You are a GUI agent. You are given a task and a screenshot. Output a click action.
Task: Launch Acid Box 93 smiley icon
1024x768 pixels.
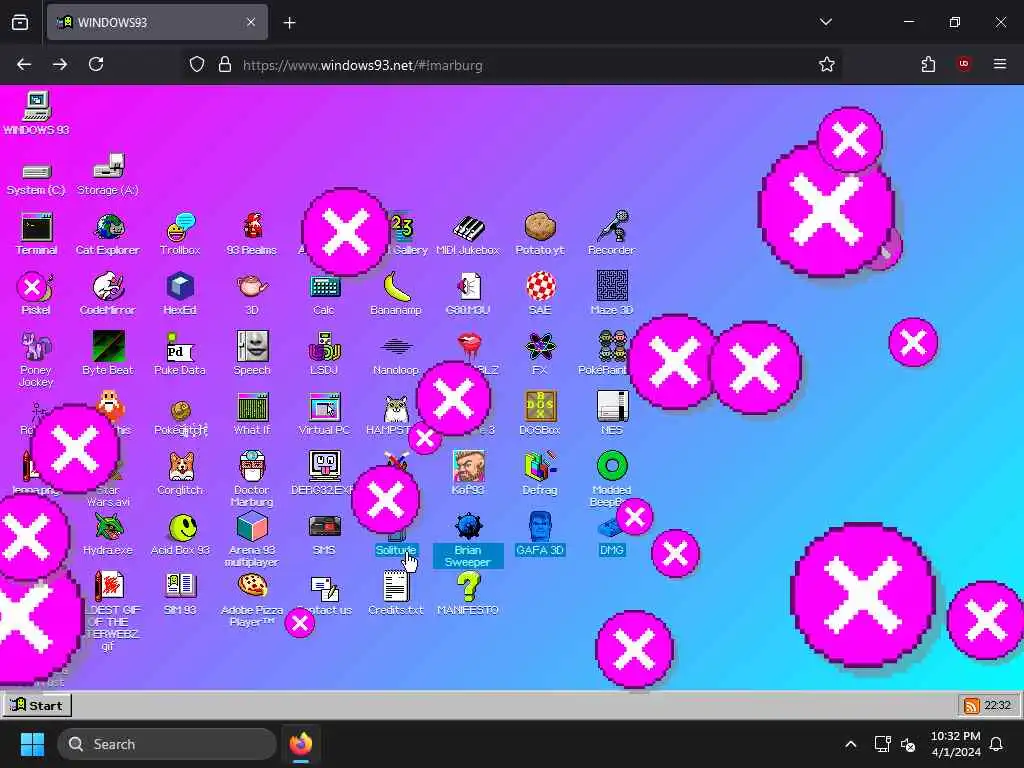coord(182,527)
